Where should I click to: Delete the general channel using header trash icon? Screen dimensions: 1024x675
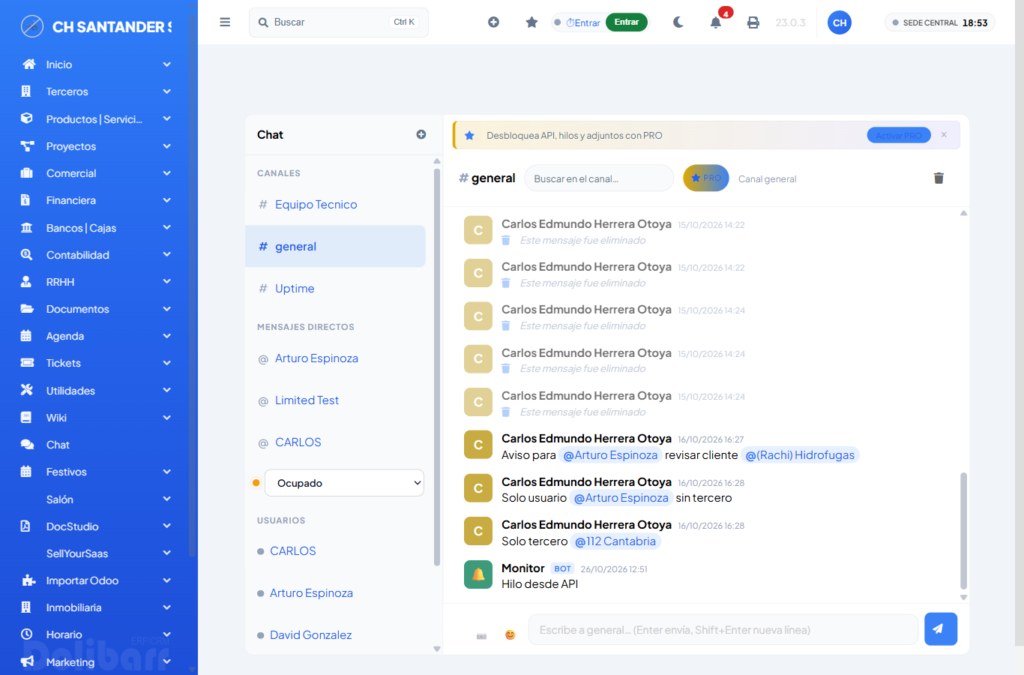(938, 178)
